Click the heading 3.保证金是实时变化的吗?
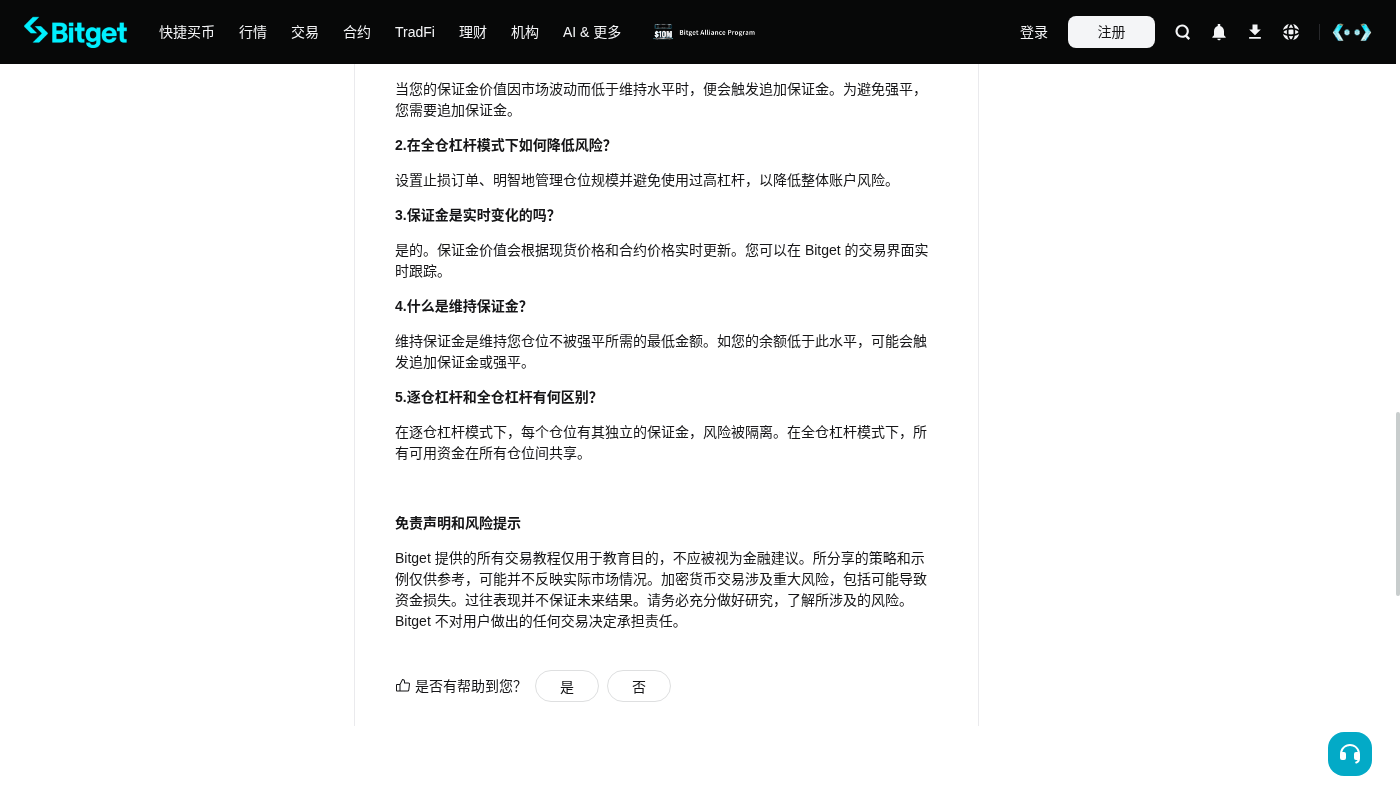1400x800 pixels. (474, 215)
